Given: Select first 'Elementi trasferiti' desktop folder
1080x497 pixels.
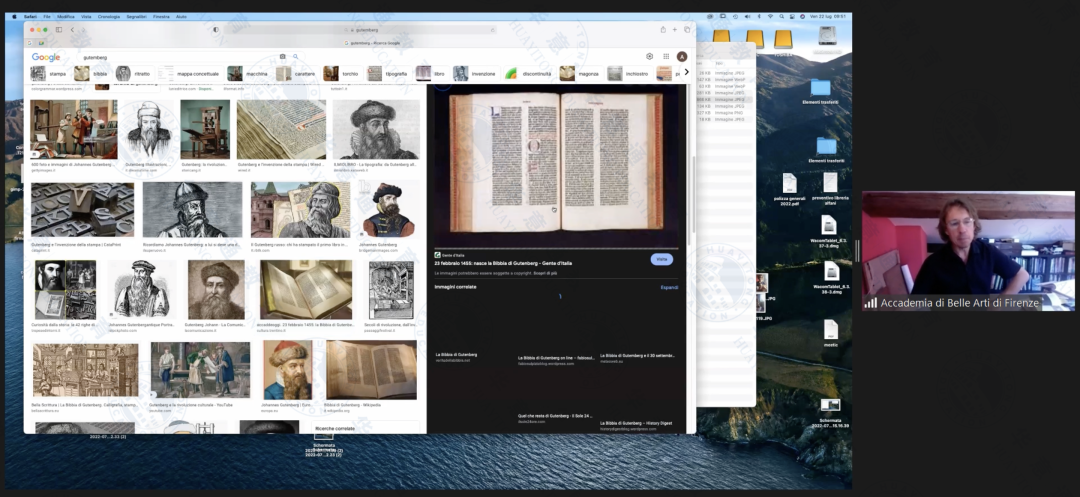Looking at the screenshot, I should point(820,91).
